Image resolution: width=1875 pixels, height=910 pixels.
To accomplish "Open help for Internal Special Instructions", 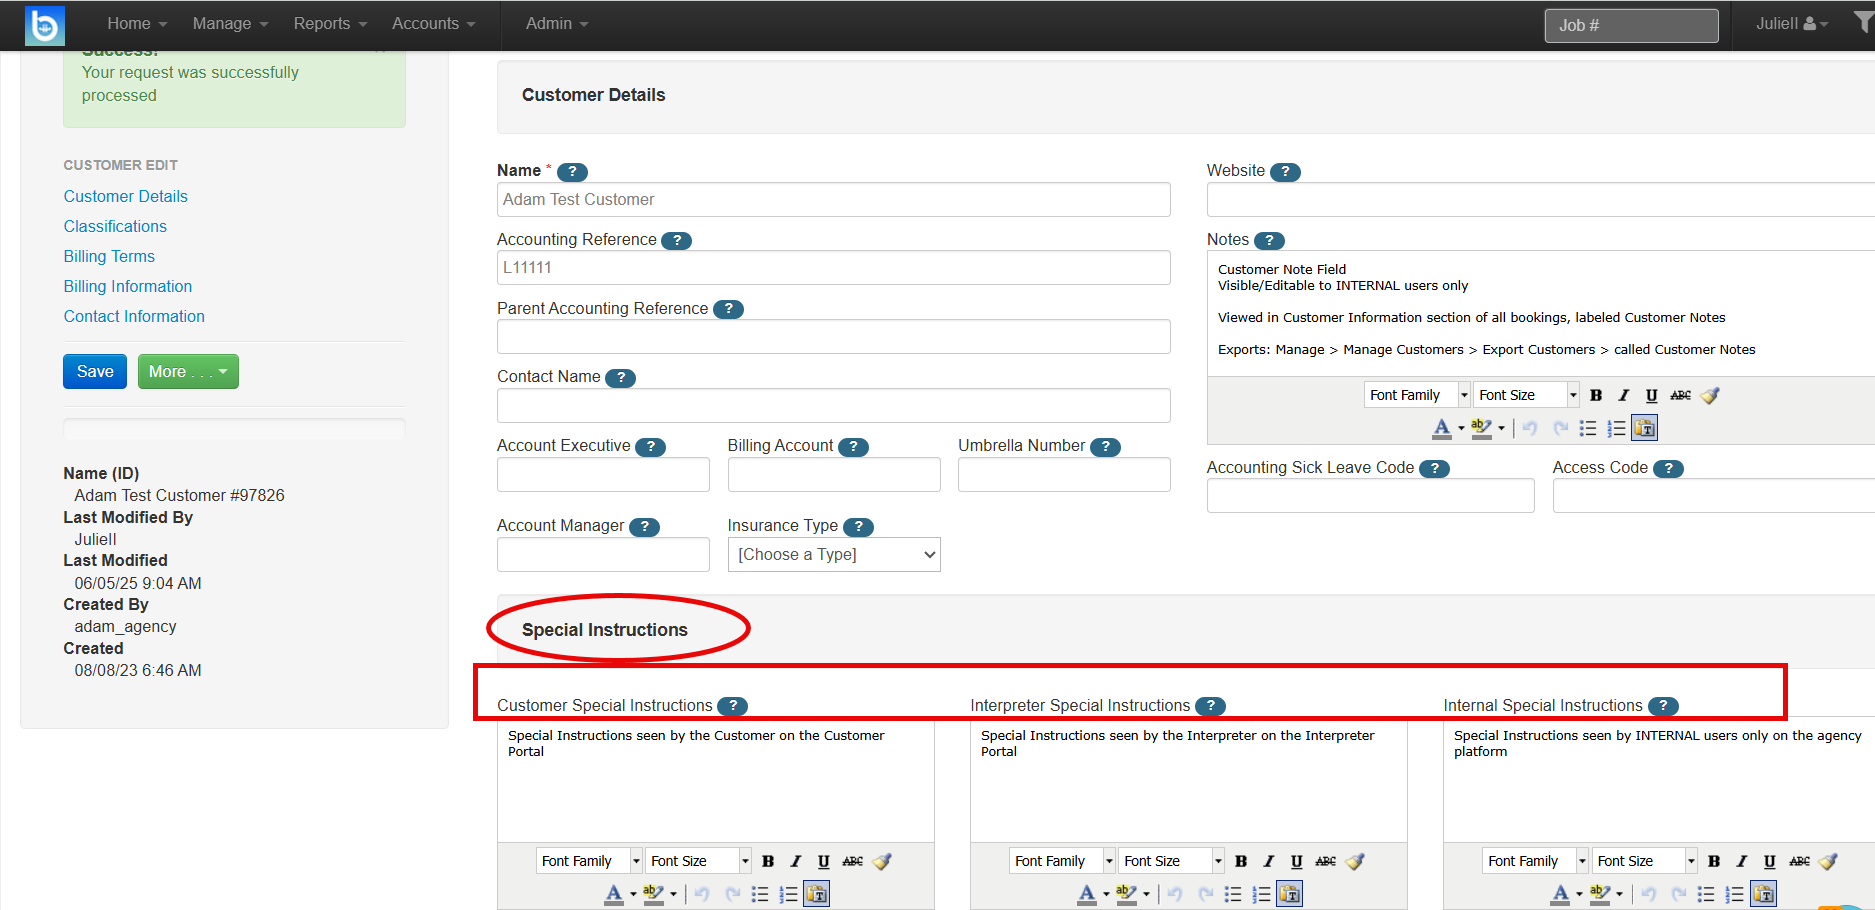I will [1663, 706].
